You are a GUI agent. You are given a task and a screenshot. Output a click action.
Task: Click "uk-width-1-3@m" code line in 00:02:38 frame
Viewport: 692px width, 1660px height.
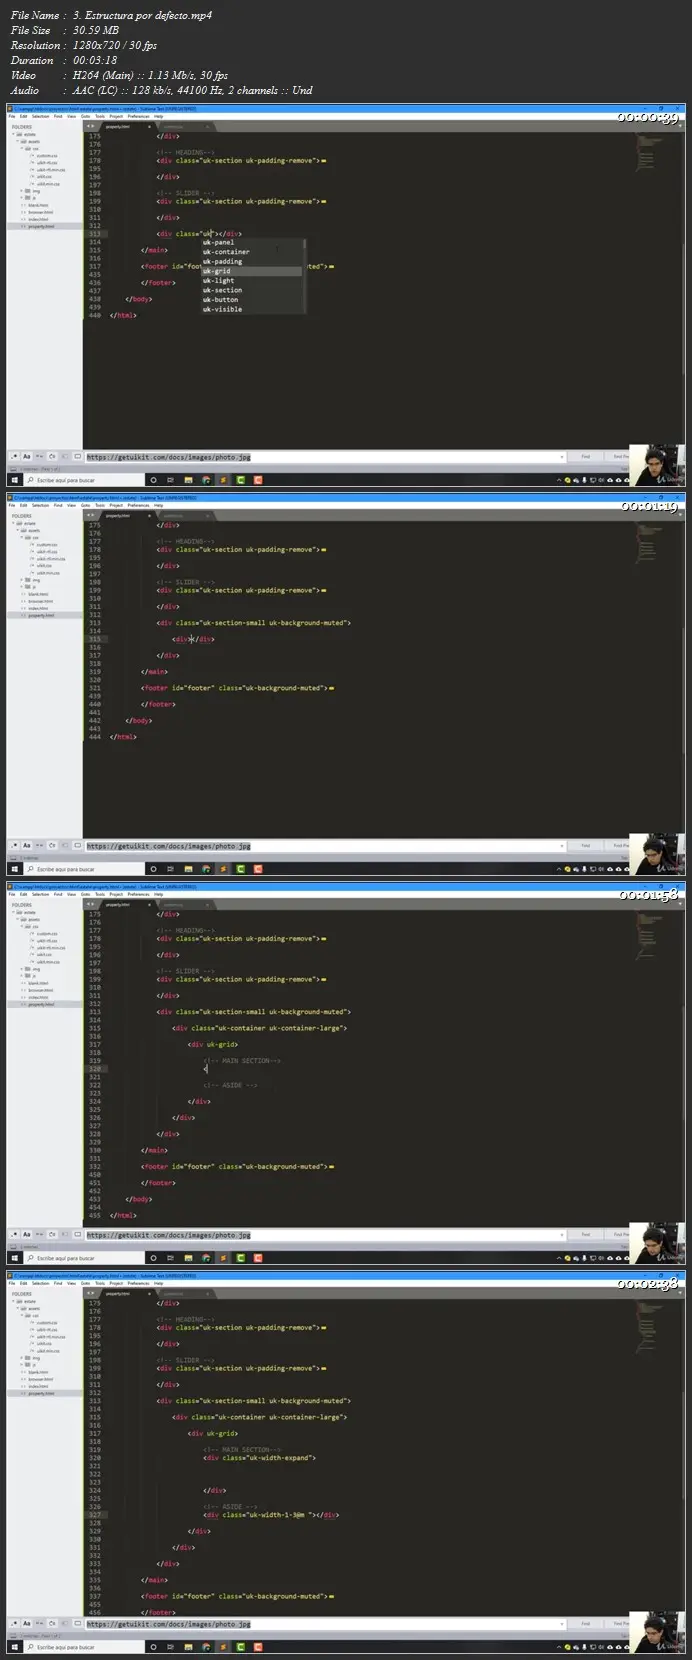point(272,1515)
